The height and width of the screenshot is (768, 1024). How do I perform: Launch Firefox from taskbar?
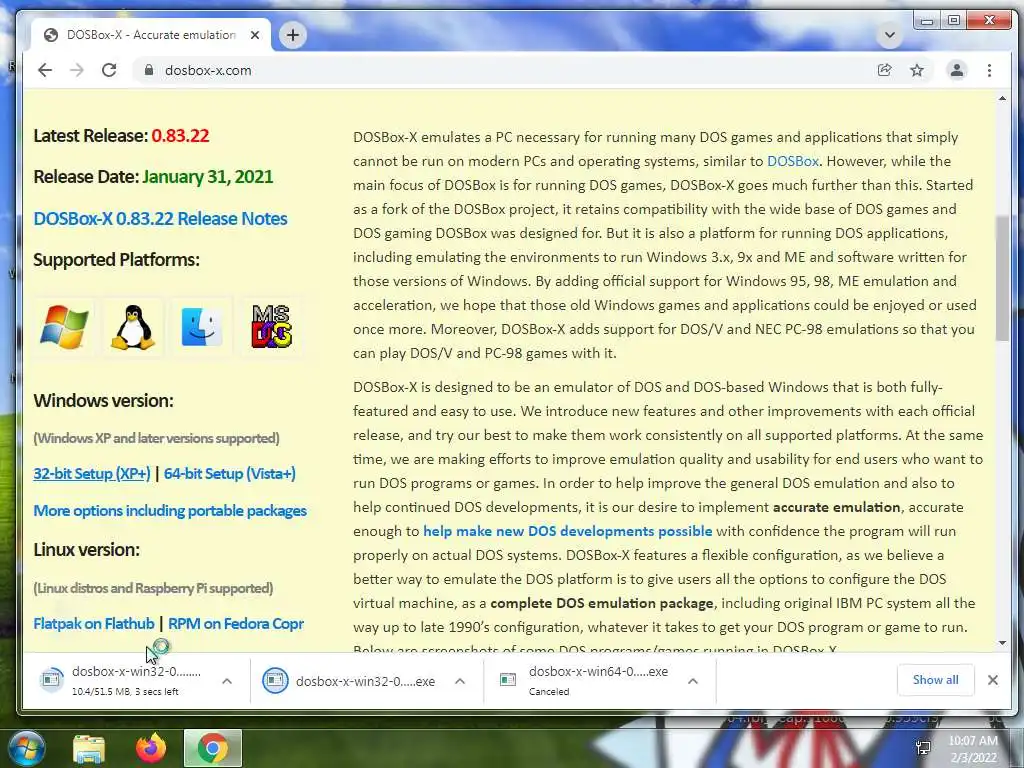[x=151, y=748]
